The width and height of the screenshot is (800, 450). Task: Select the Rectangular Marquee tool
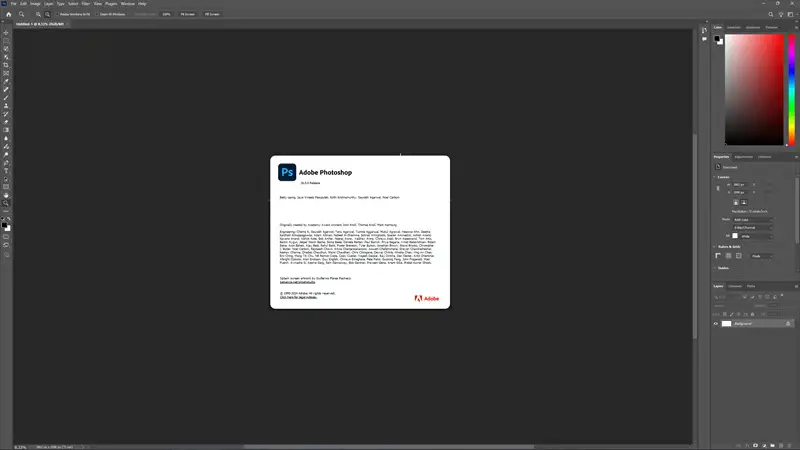6,41
